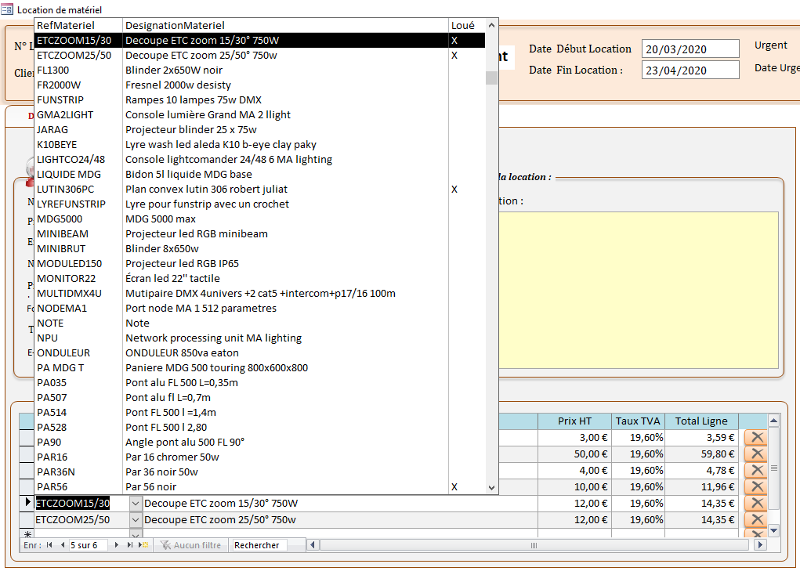800x571 pixels.
Task: Click the Total Ligne column header
Action: click(x=701, y=421)
